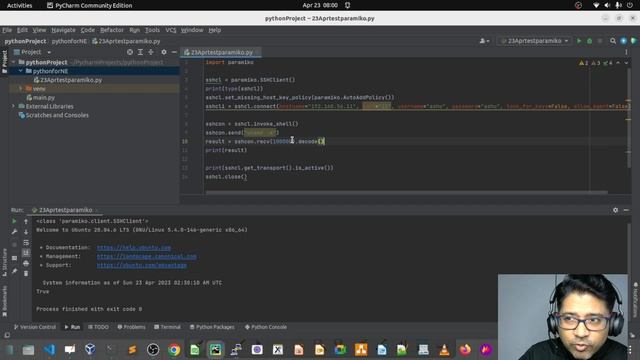Expand the venv folder
The width and height of the screenshot is (640, 360).
click(x=20, y=89)
